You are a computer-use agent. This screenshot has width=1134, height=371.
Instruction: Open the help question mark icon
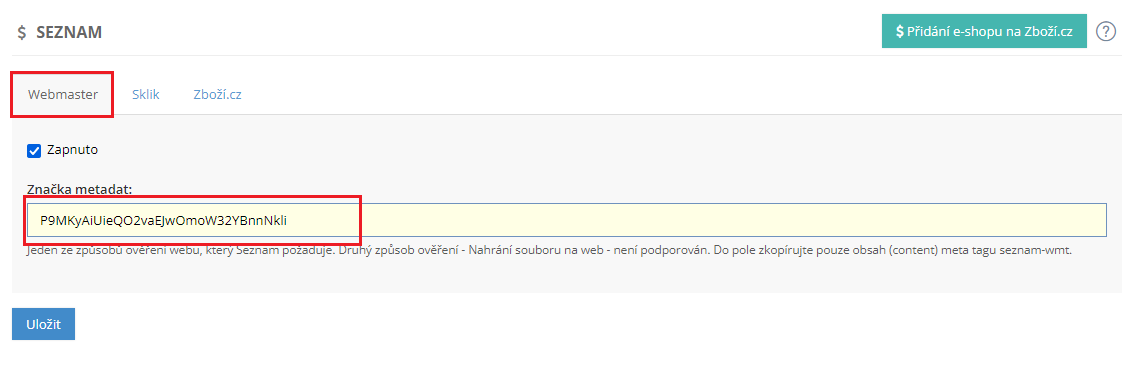tap(1106, 32)
